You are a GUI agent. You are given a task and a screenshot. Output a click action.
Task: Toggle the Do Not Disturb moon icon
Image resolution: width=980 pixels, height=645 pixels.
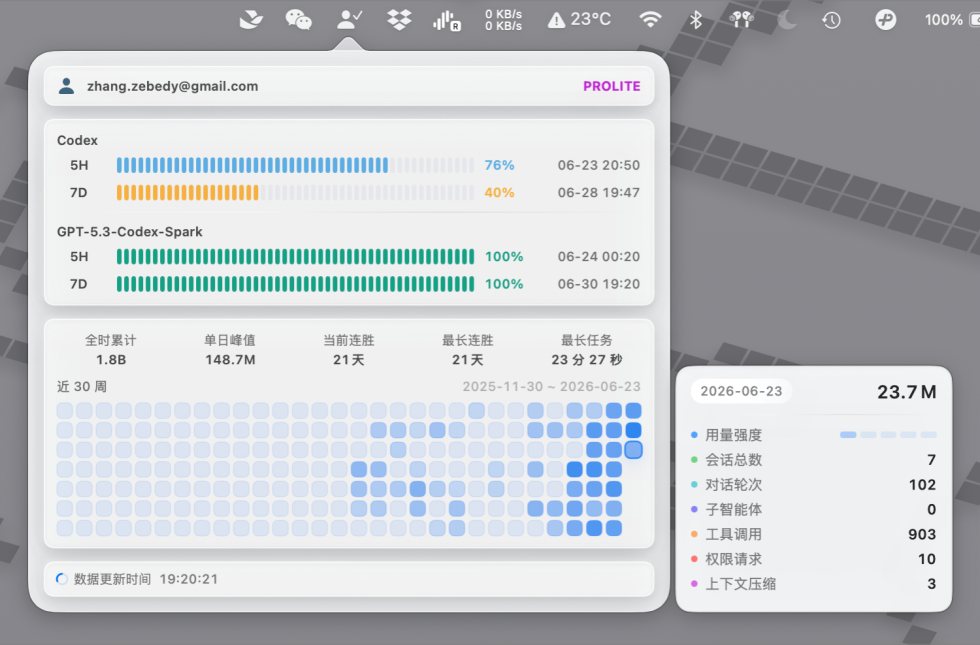(786, 20)
